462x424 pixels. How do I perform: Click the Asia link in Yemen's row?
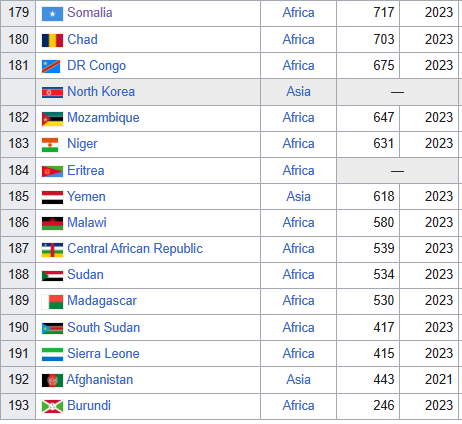tap(298, 197)
